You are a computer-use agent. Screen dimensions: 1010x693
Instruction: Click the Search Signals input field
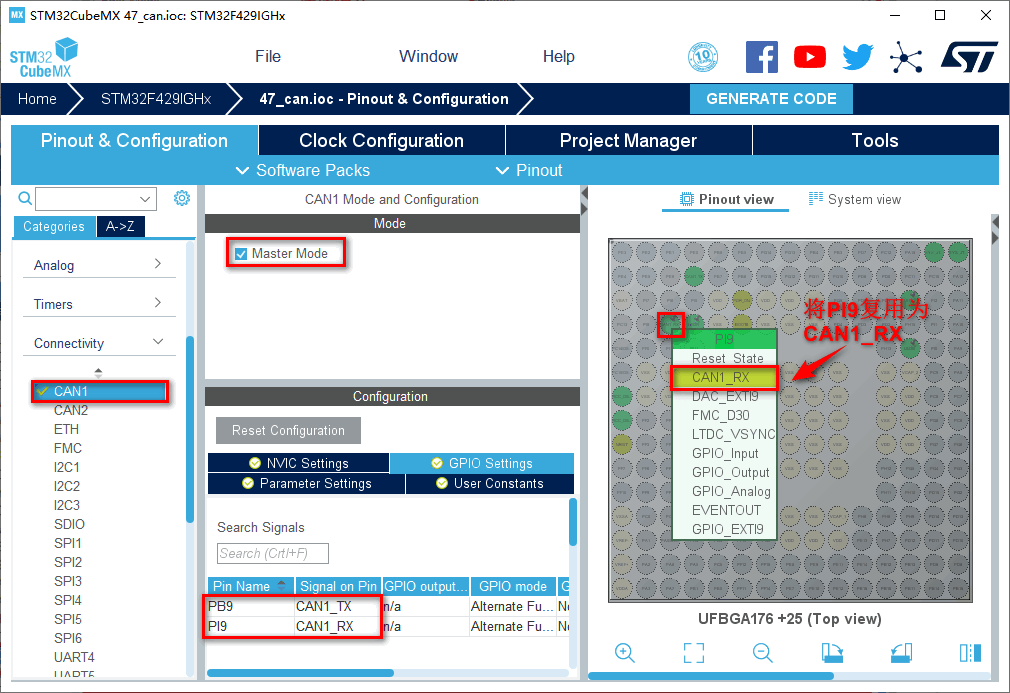(x=272, y=553)
